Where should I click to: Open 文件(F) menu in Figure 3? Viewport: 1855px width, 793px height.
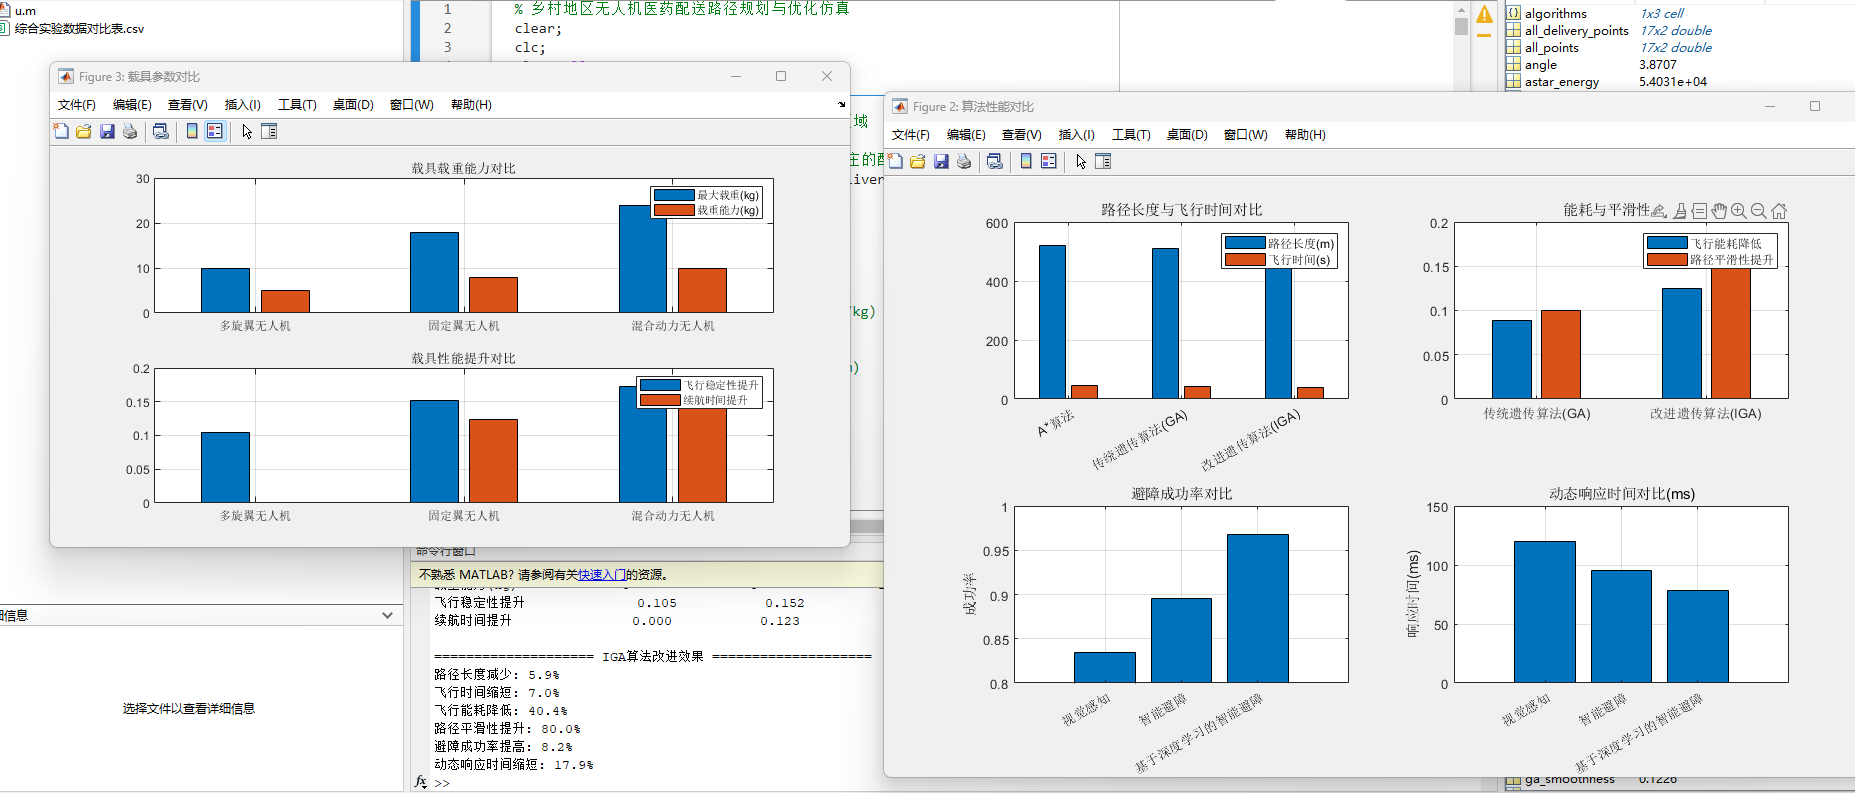(x=76, y=104)
